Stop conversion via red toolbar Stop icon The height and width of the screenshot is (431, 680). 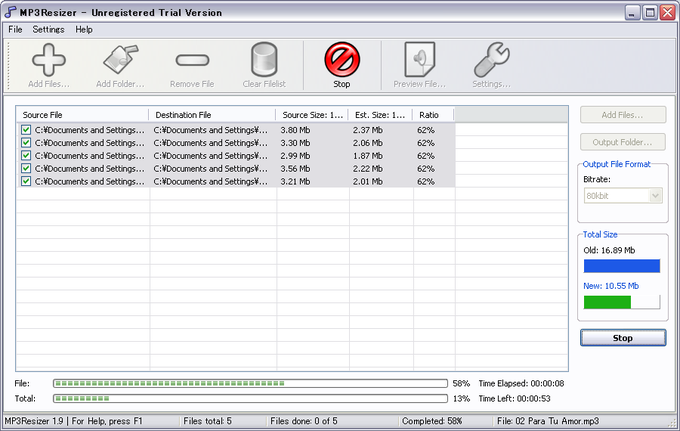(x=342, y=59)
